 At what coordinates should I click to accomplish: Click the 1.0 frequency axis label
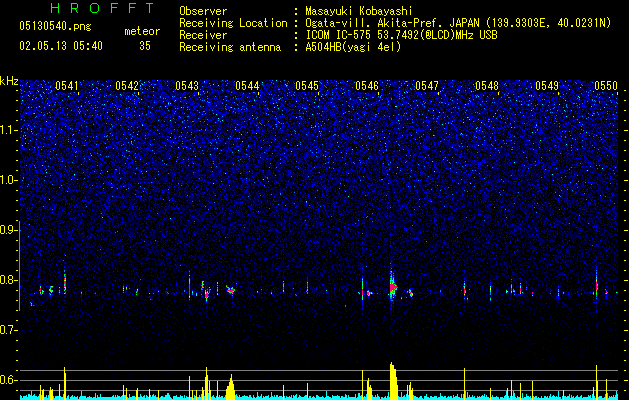pos(9,180)
